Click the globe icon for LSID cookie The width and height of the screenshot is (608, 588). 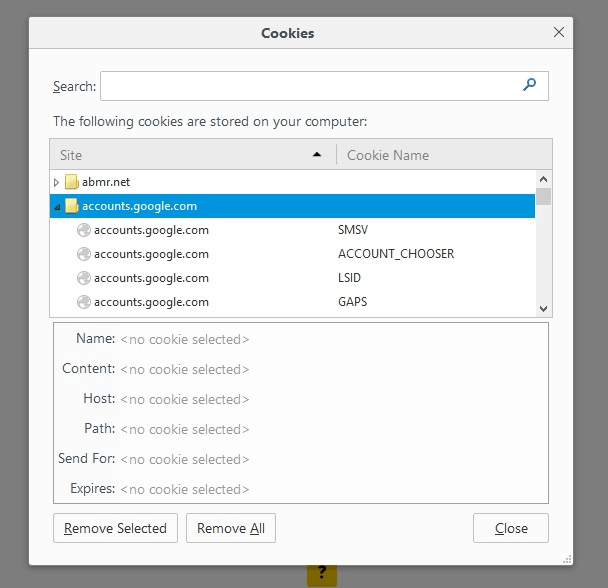[x=84, y=278]
